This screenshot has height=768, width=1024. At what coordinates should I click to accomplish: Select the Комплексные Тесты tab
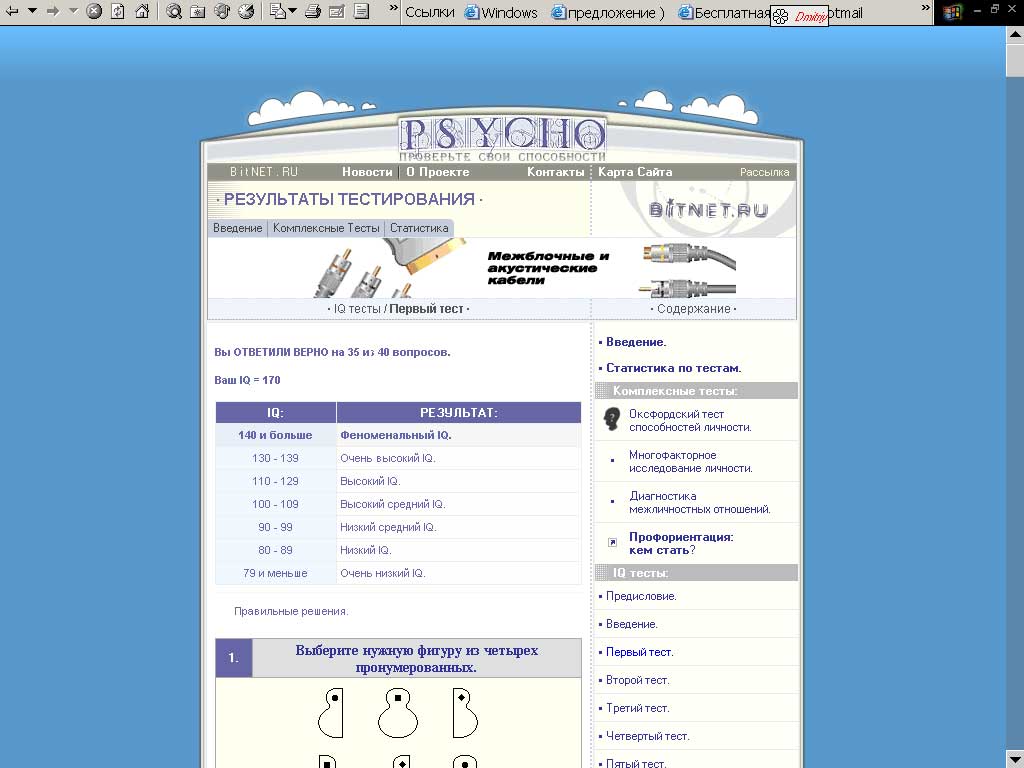tap(326, 228)
